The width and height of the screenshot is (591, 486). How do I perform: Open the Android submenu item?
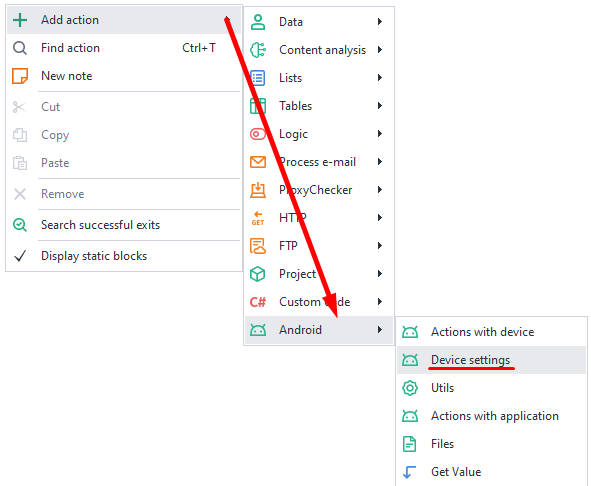tap(319, 330)
